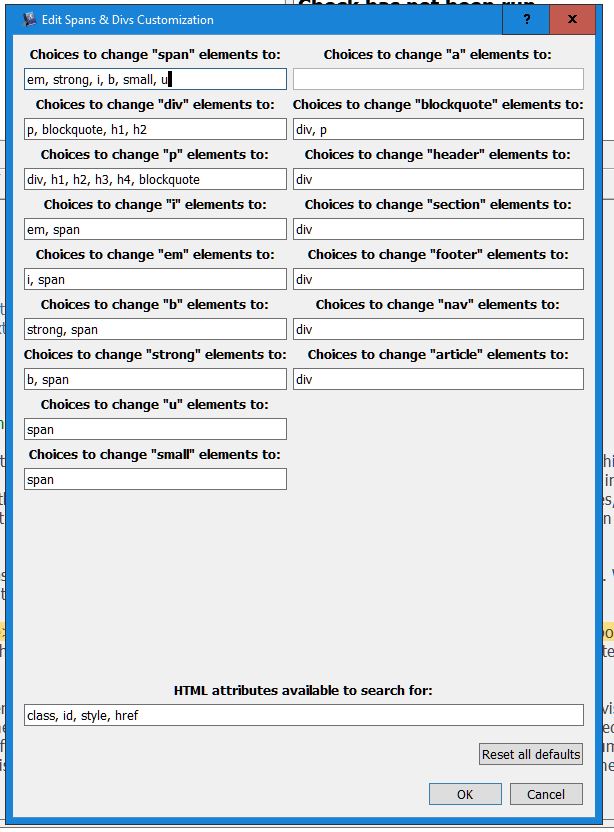614x832 pixels.
Task: Edit the "i" elements choices field
Action: click(155, 229)
